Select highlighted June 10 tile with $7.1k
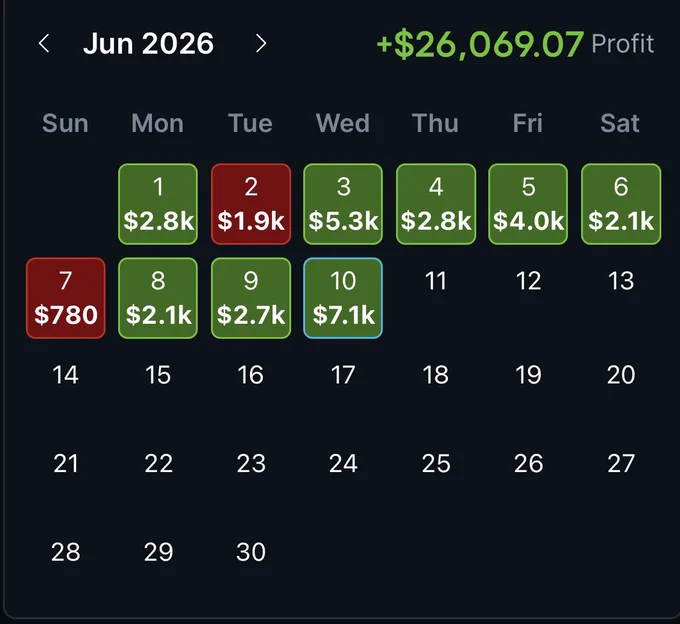Screen dimensions: 680x624 pyautogui.click(x=343, y=298)
